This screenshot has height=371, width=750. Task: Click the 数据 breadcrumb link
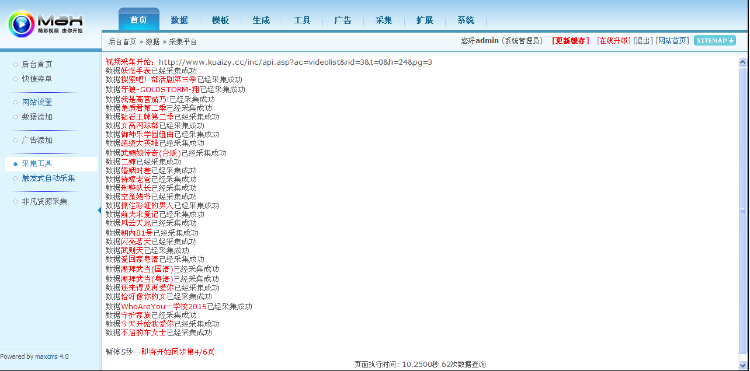coord(152,42)
